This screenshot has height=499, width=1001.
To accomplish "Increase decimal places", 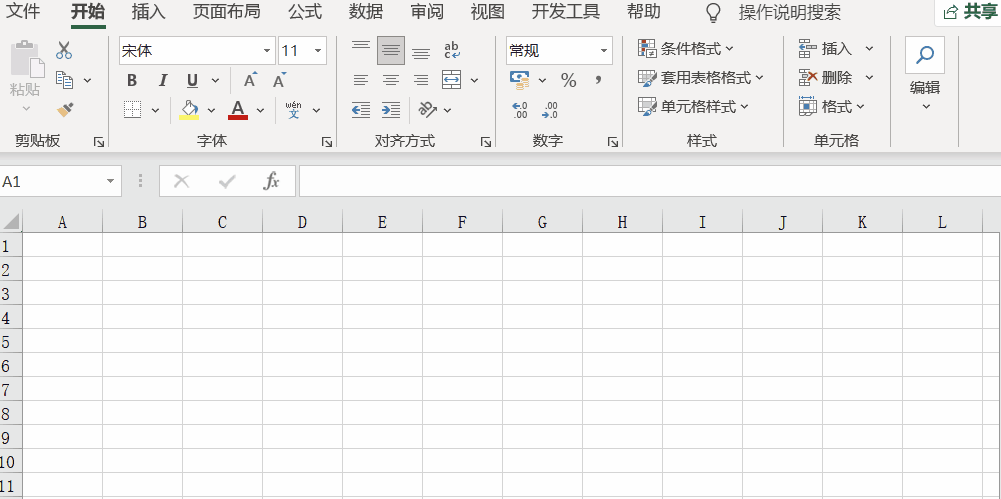I will [x=520, y=110].
